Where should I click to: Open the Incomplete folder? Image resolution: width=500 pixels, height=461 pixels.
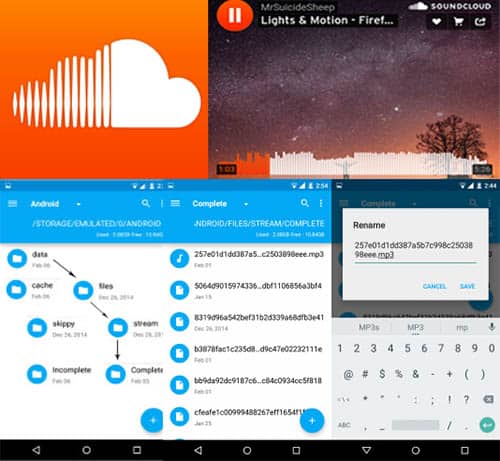click(59, 374)
